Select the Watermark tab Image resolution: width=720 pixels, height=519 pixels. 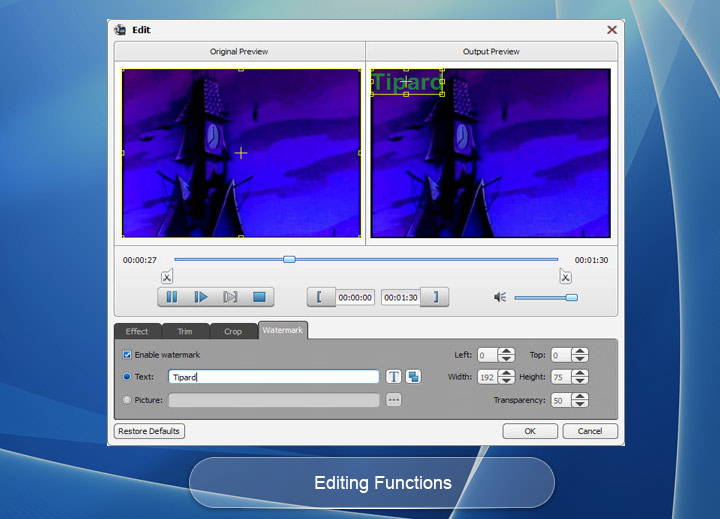click(283, 330)
